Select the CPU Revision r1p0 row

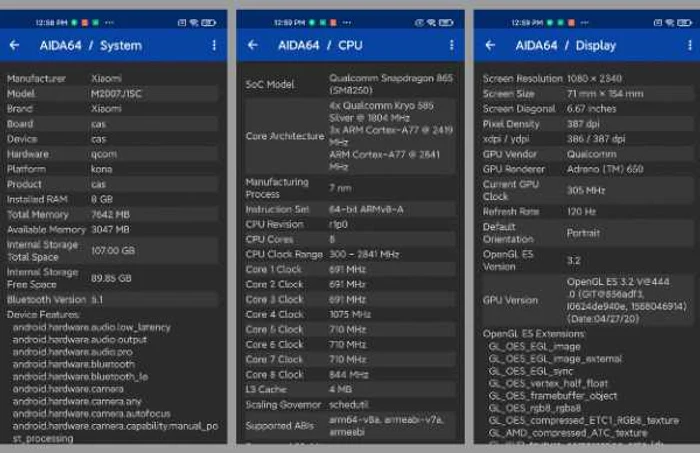(350, 224)
